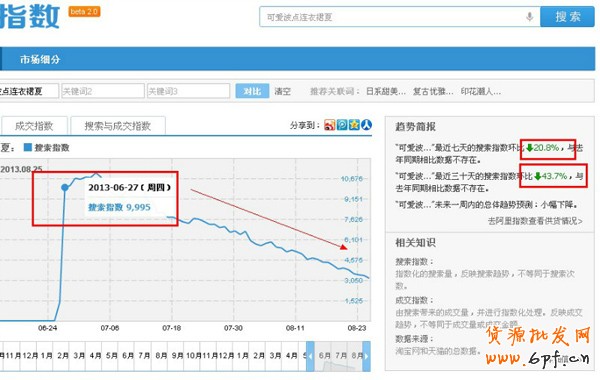600x380 pixels.
Task: Click the 相关知识 panel heading
Action: [x=415, y=243]
